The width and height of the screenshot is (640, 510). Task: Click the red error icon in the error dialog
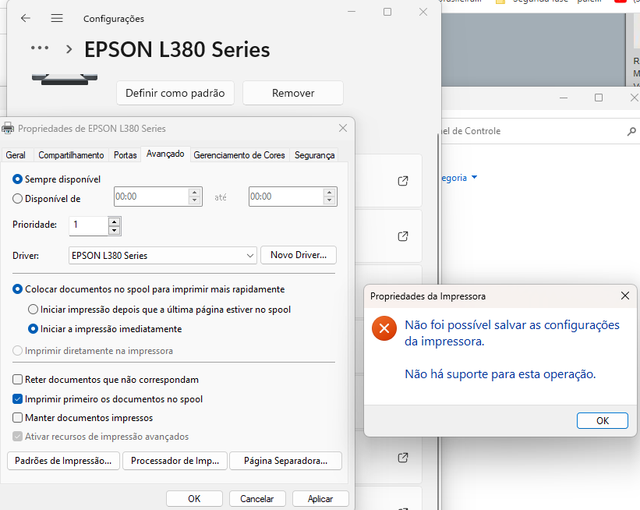pyautogui.click(x=384, y=328)
